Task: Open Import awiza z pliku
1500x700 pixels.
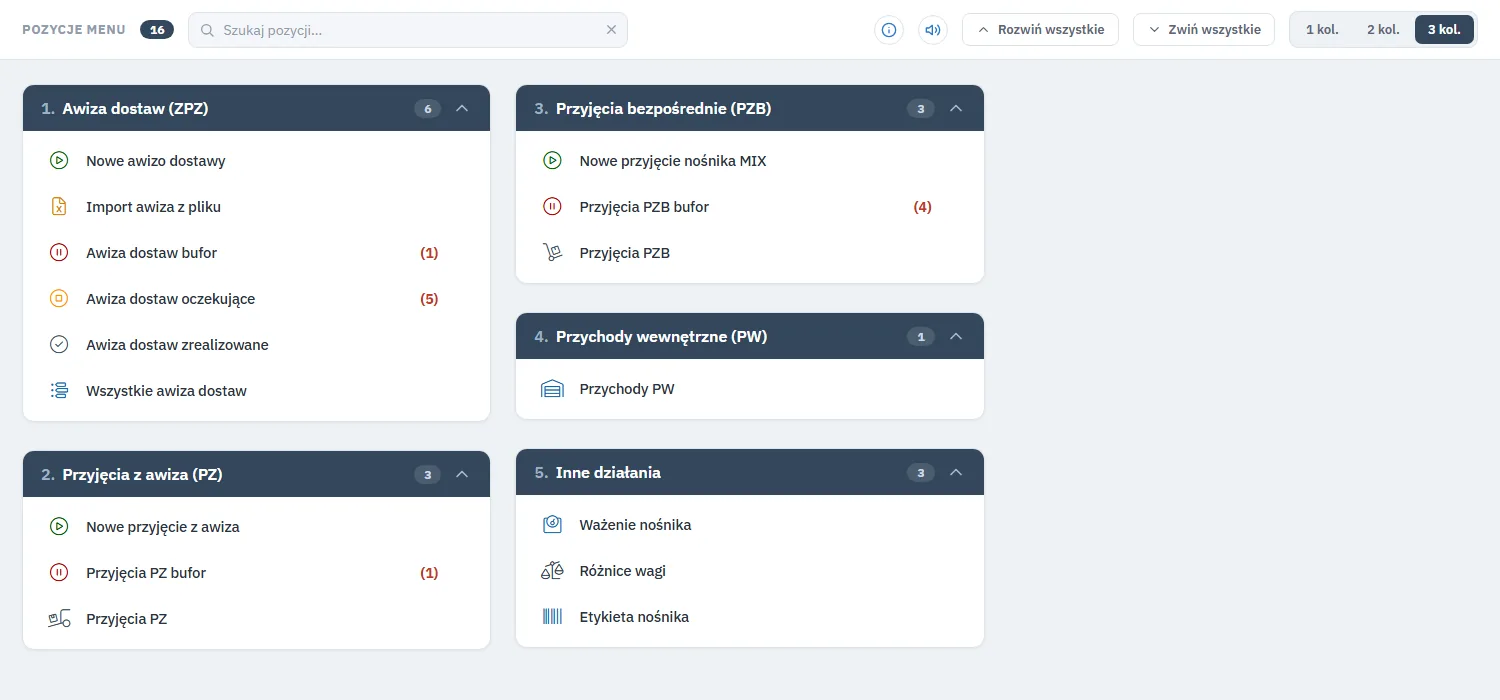Action: 256,207
